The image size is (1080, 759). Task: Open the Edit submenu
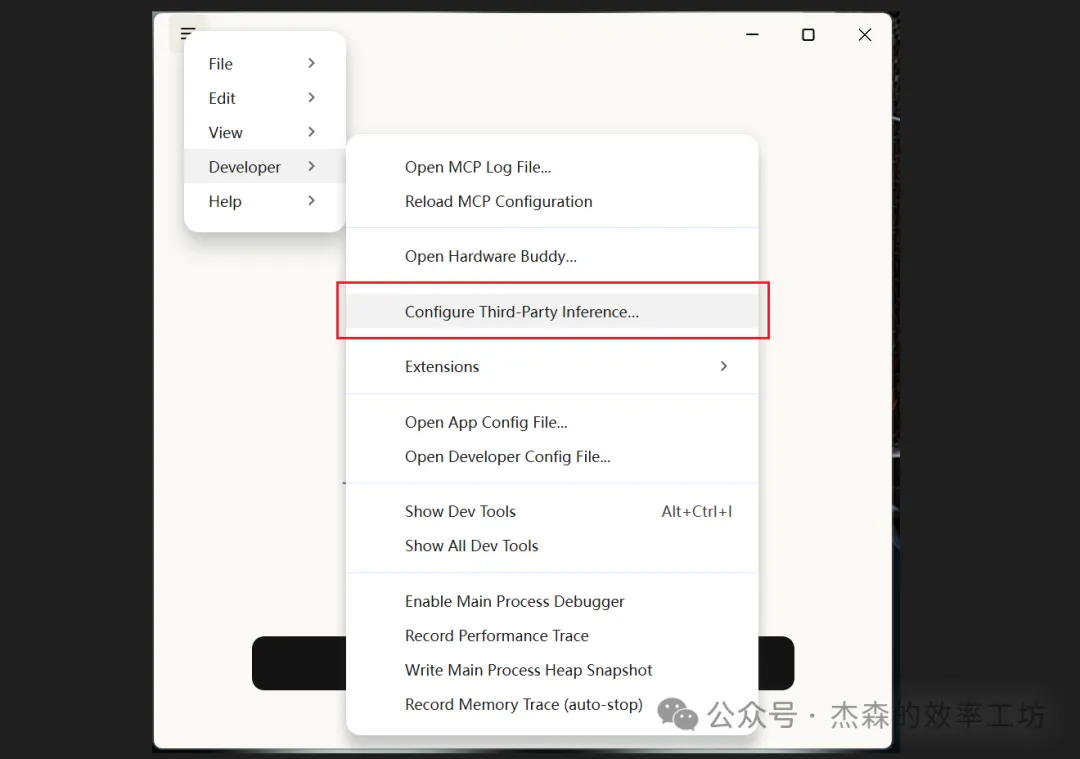point(222,98)
